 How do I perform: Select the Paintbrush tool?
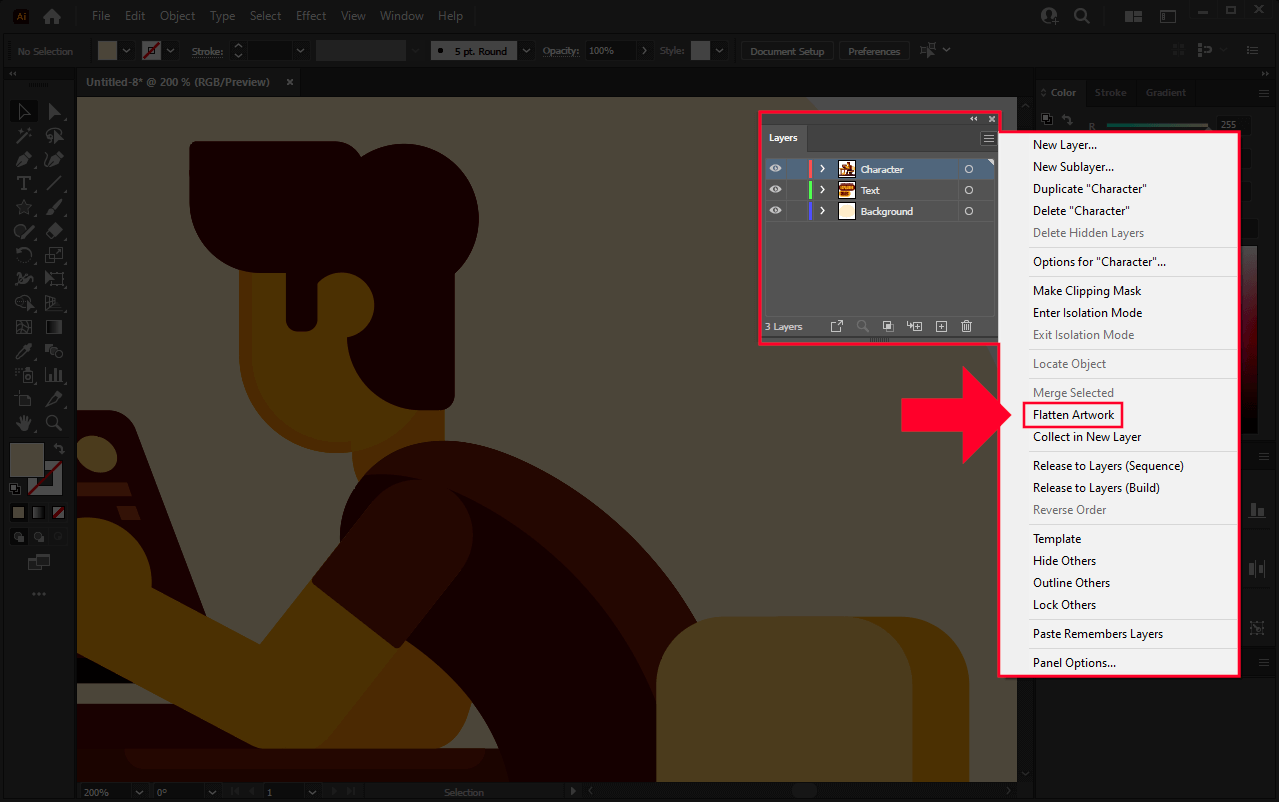tap(54, 207)
